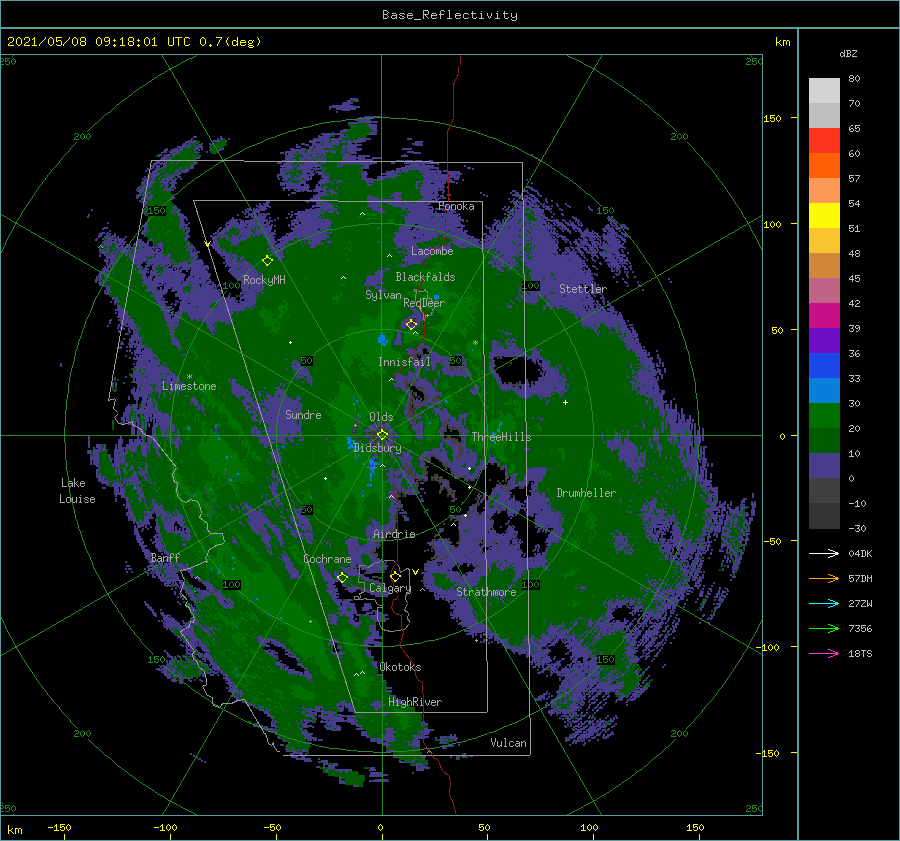
Task: Click the light gray 70-80 dBZ swatch
Action: [x=824, y=91]
